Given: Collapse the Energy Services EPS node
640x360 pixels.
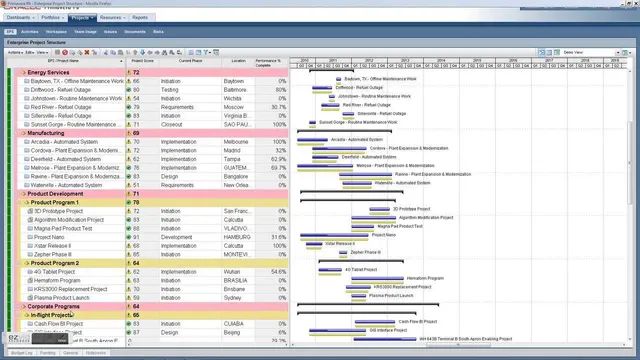Looking at the screenshot, I should 23,72.
